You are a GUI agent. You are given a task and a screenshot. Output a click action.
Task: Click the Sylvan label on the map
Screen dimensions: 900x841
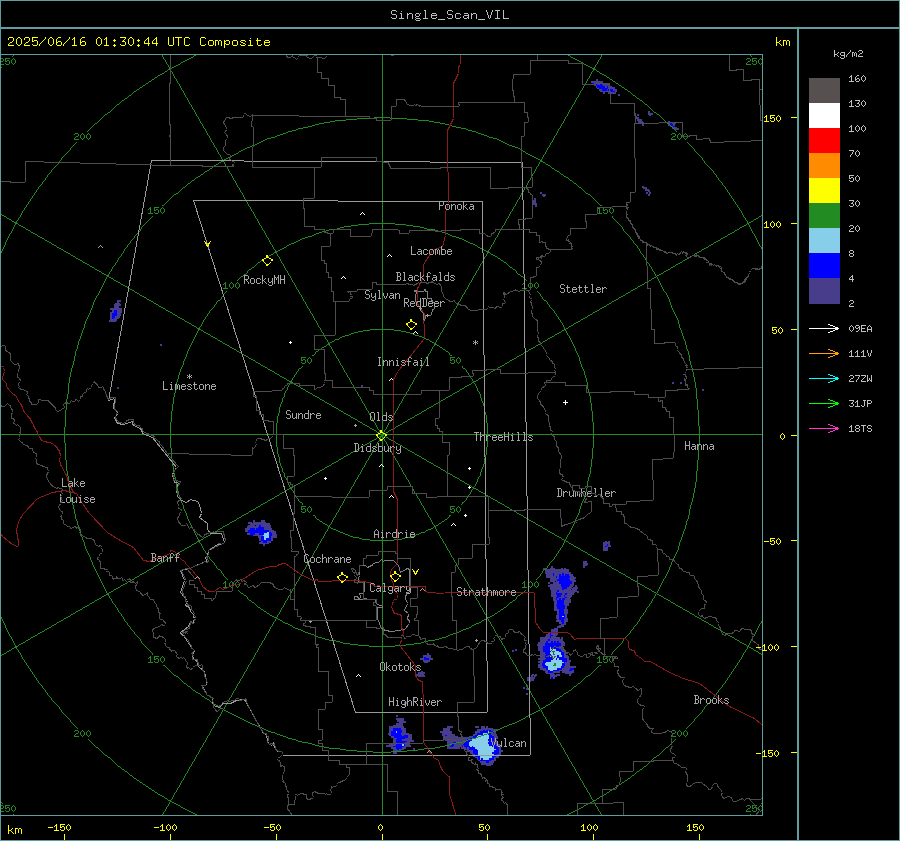tap(382, 295)
